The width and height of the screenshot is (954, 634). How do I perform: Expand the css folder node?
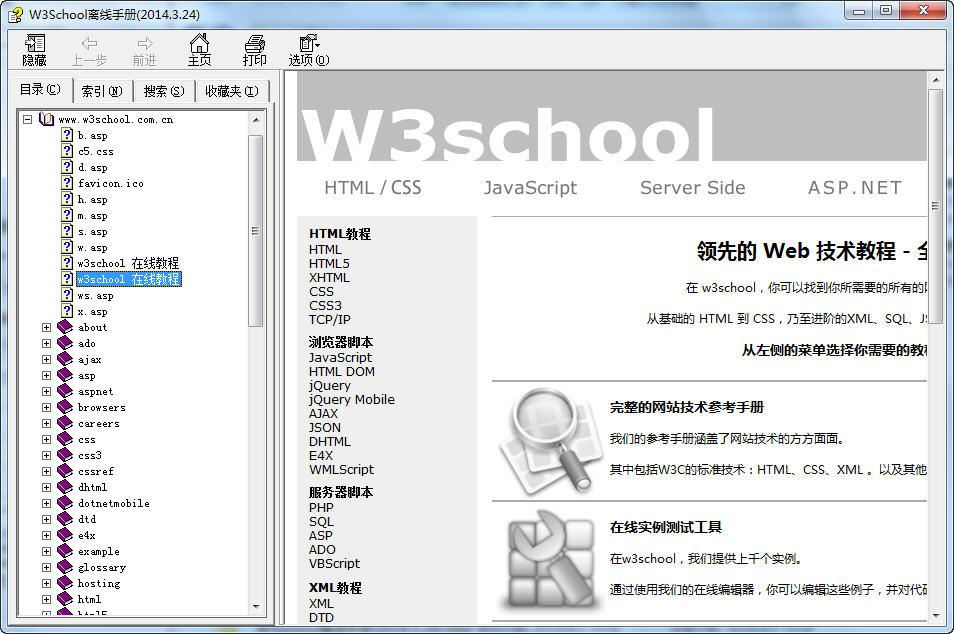pyautogui.click(x=46, y=439)
